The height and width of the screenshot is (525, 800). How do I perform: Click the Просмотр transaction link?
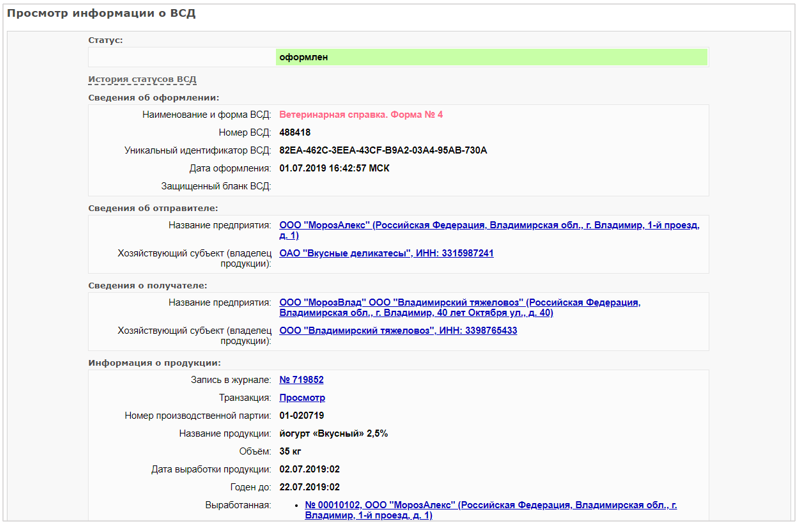(x=302, y=398)
